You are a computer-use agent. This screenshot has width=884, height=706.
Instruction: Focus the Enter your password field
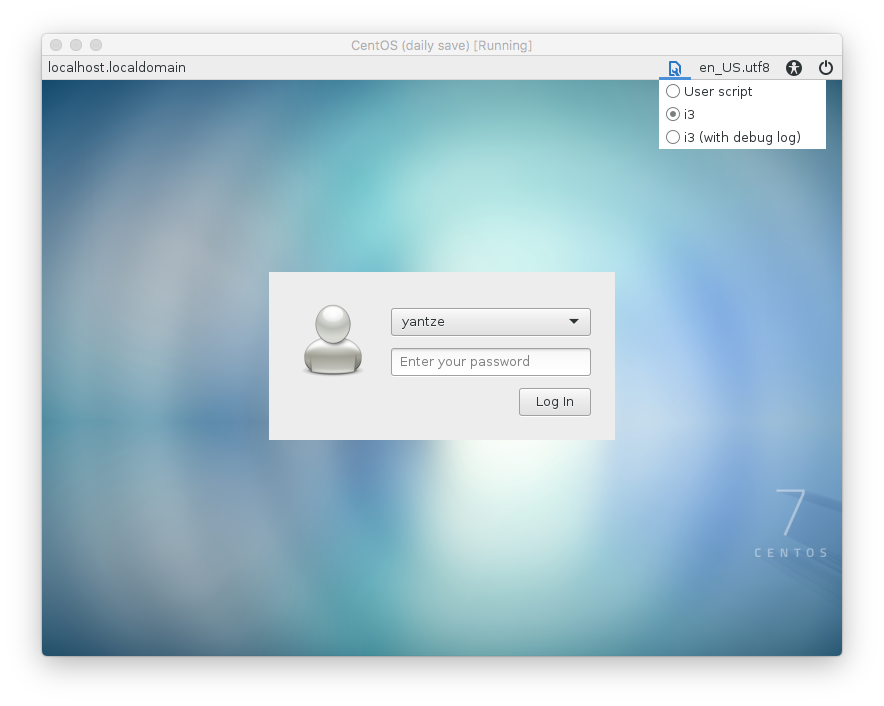pos(490,362)
